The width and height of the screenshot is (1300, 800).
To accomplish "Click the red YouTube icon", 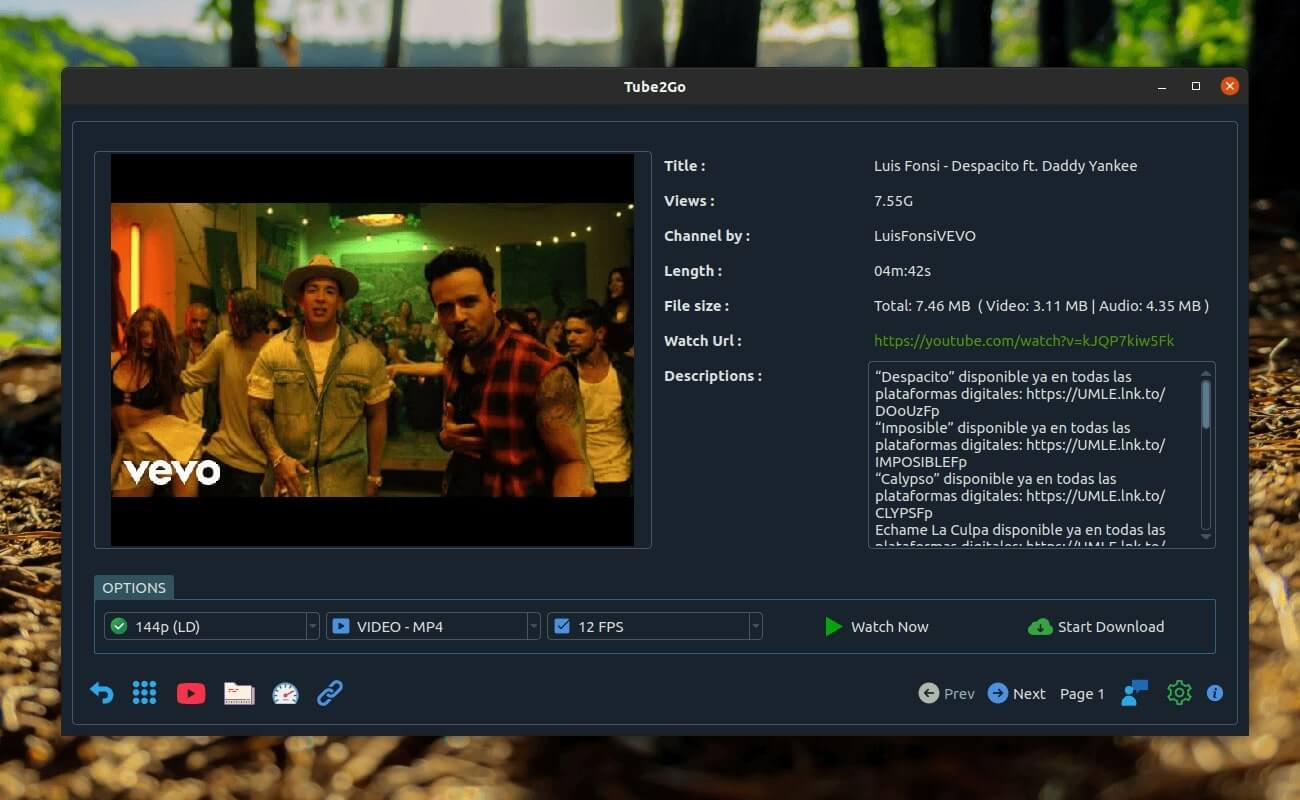I will click(x=191, y=693).
